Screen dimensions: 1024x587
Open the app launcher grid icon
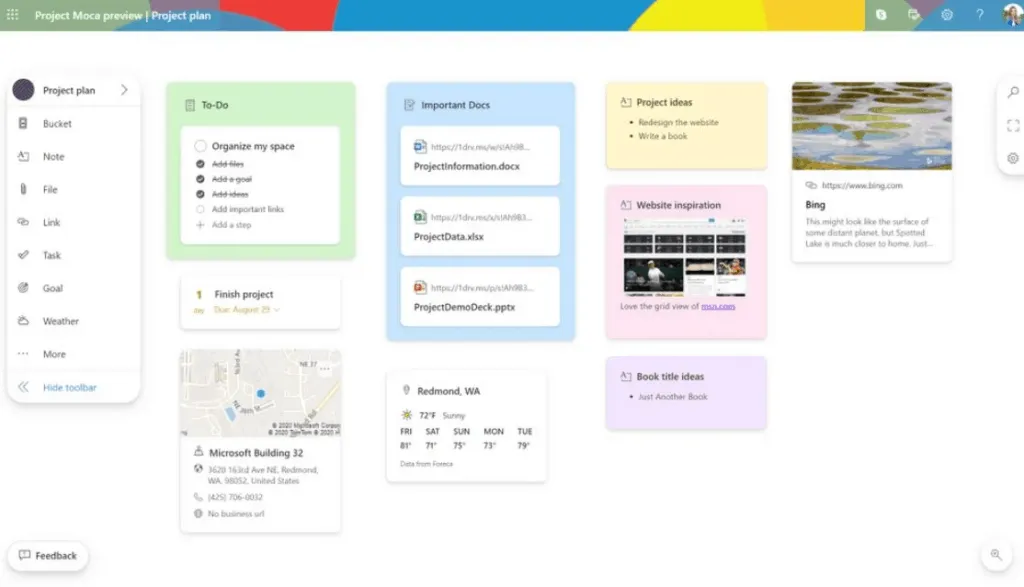13,15
